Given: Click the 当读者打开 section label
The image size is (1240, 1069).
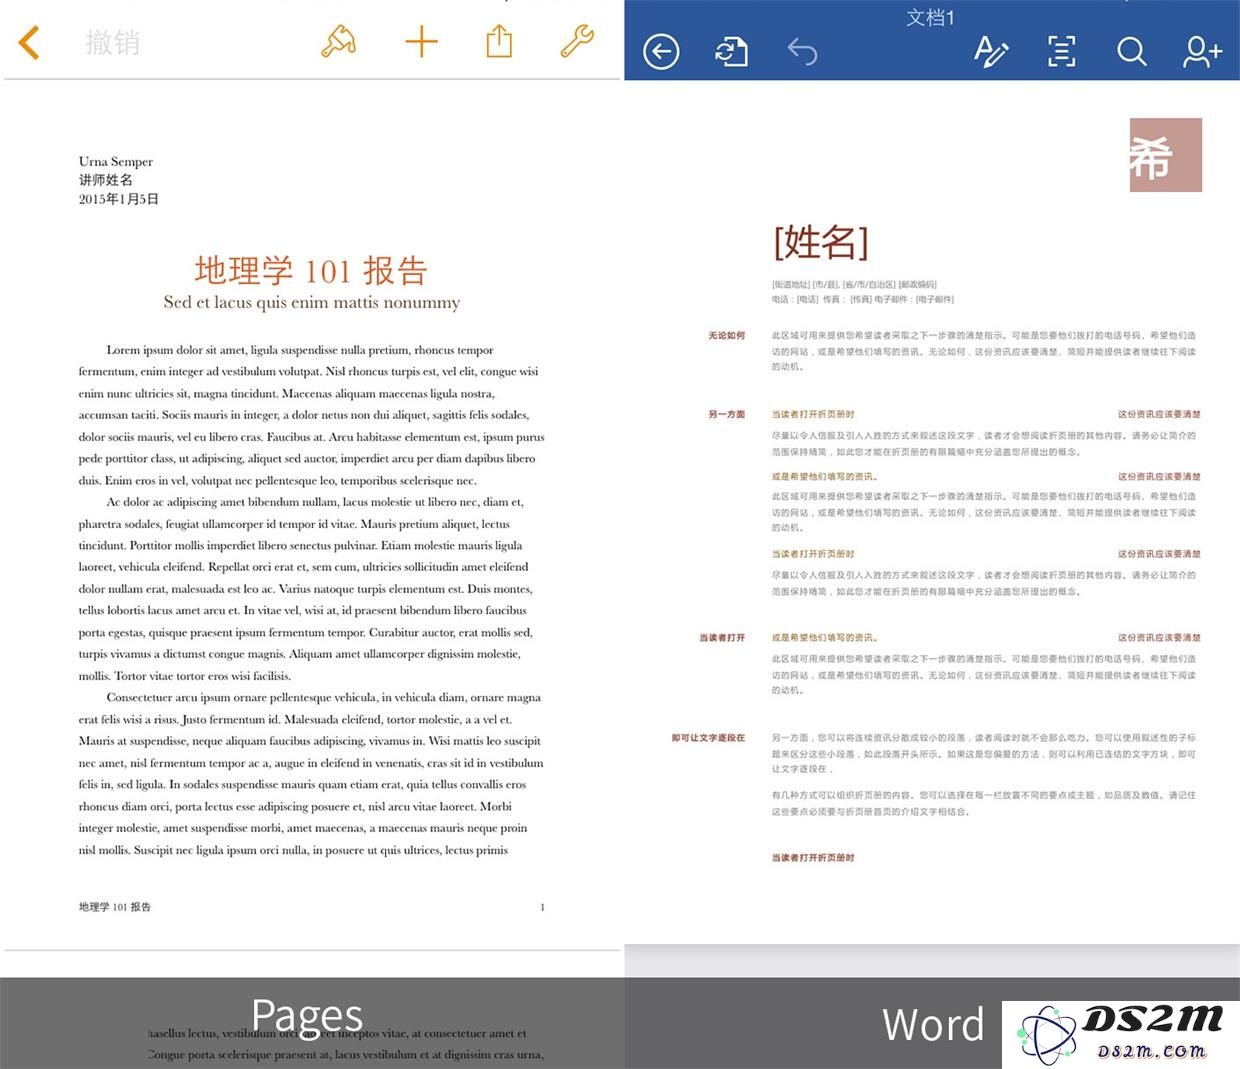Looking at the screenshot, I should 722,638.
